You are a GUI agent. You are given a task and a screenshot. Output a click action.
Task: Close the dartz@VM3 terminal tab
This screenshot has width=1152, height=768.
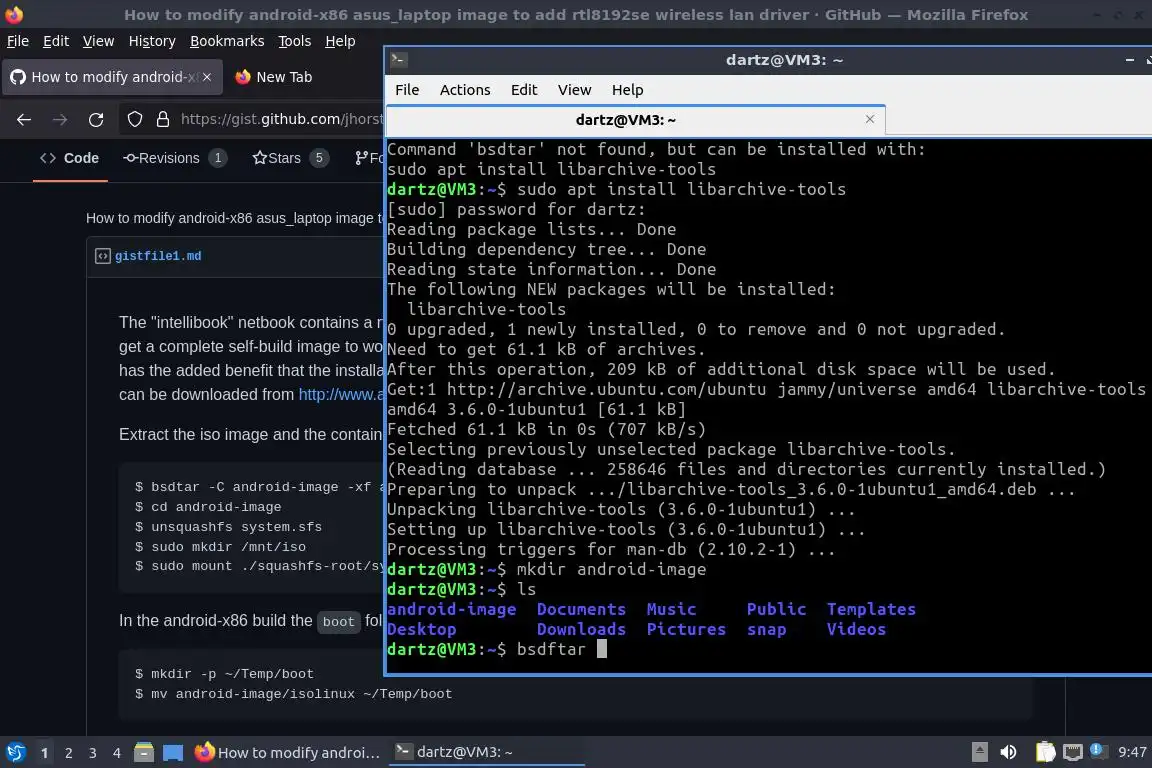tap(870, 119)
